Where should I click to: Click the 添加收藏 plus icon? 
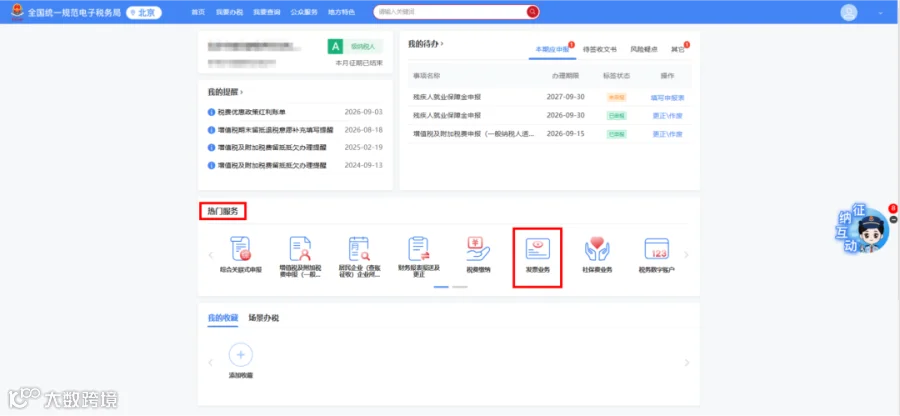pos(240,355)
